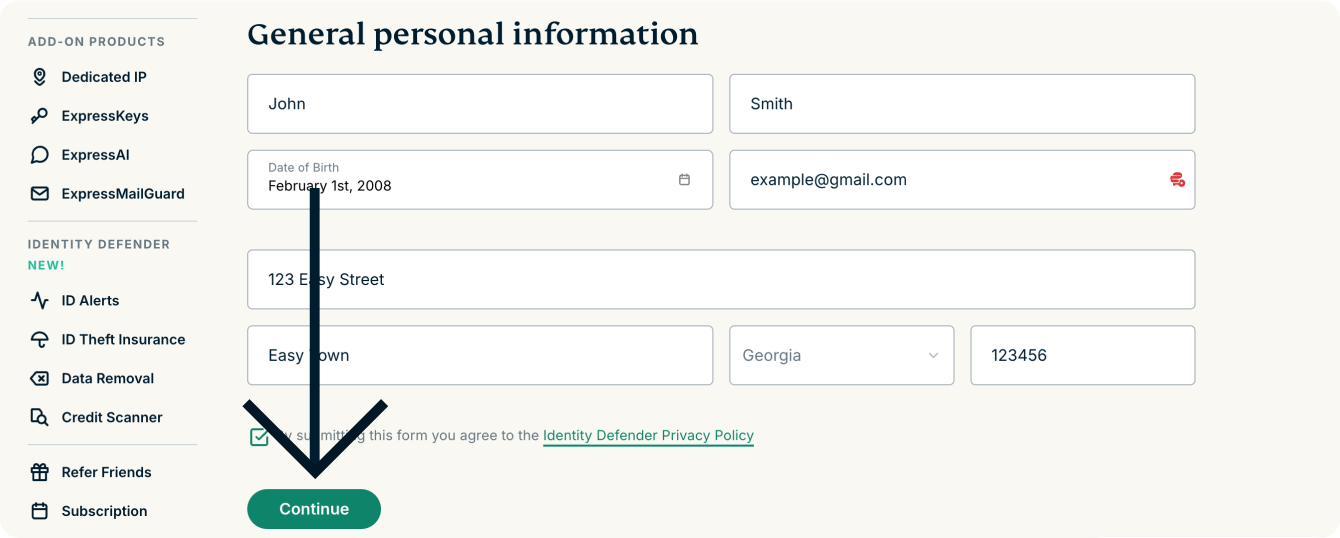Click the Credit Scanner magnifier icon
Viewport: 1340px width, 538px height.
pos(39,417)
